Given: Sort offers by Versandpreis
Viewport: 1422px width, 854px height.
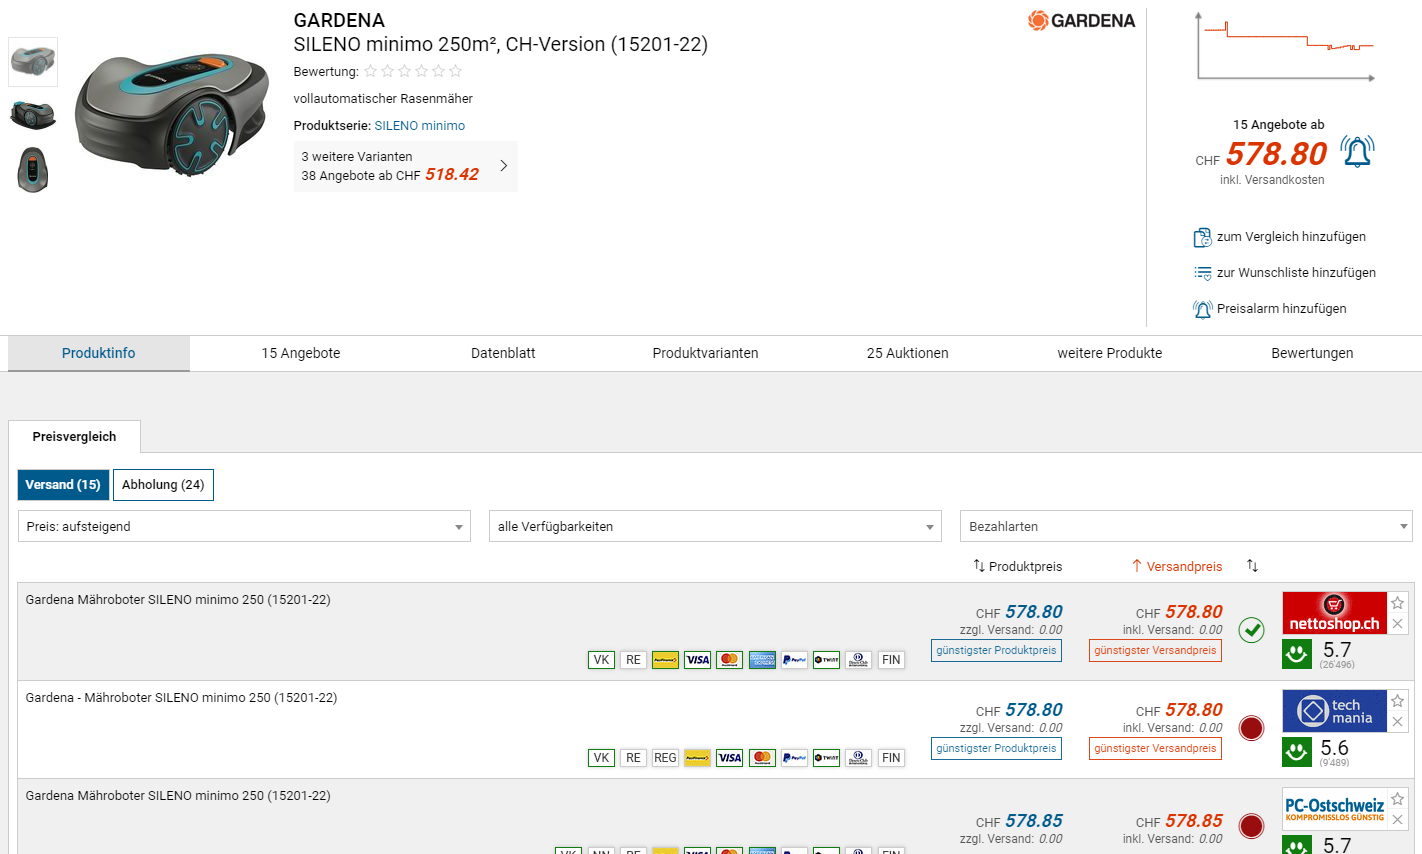Looking at the screenshot, I should (1177, 566).
